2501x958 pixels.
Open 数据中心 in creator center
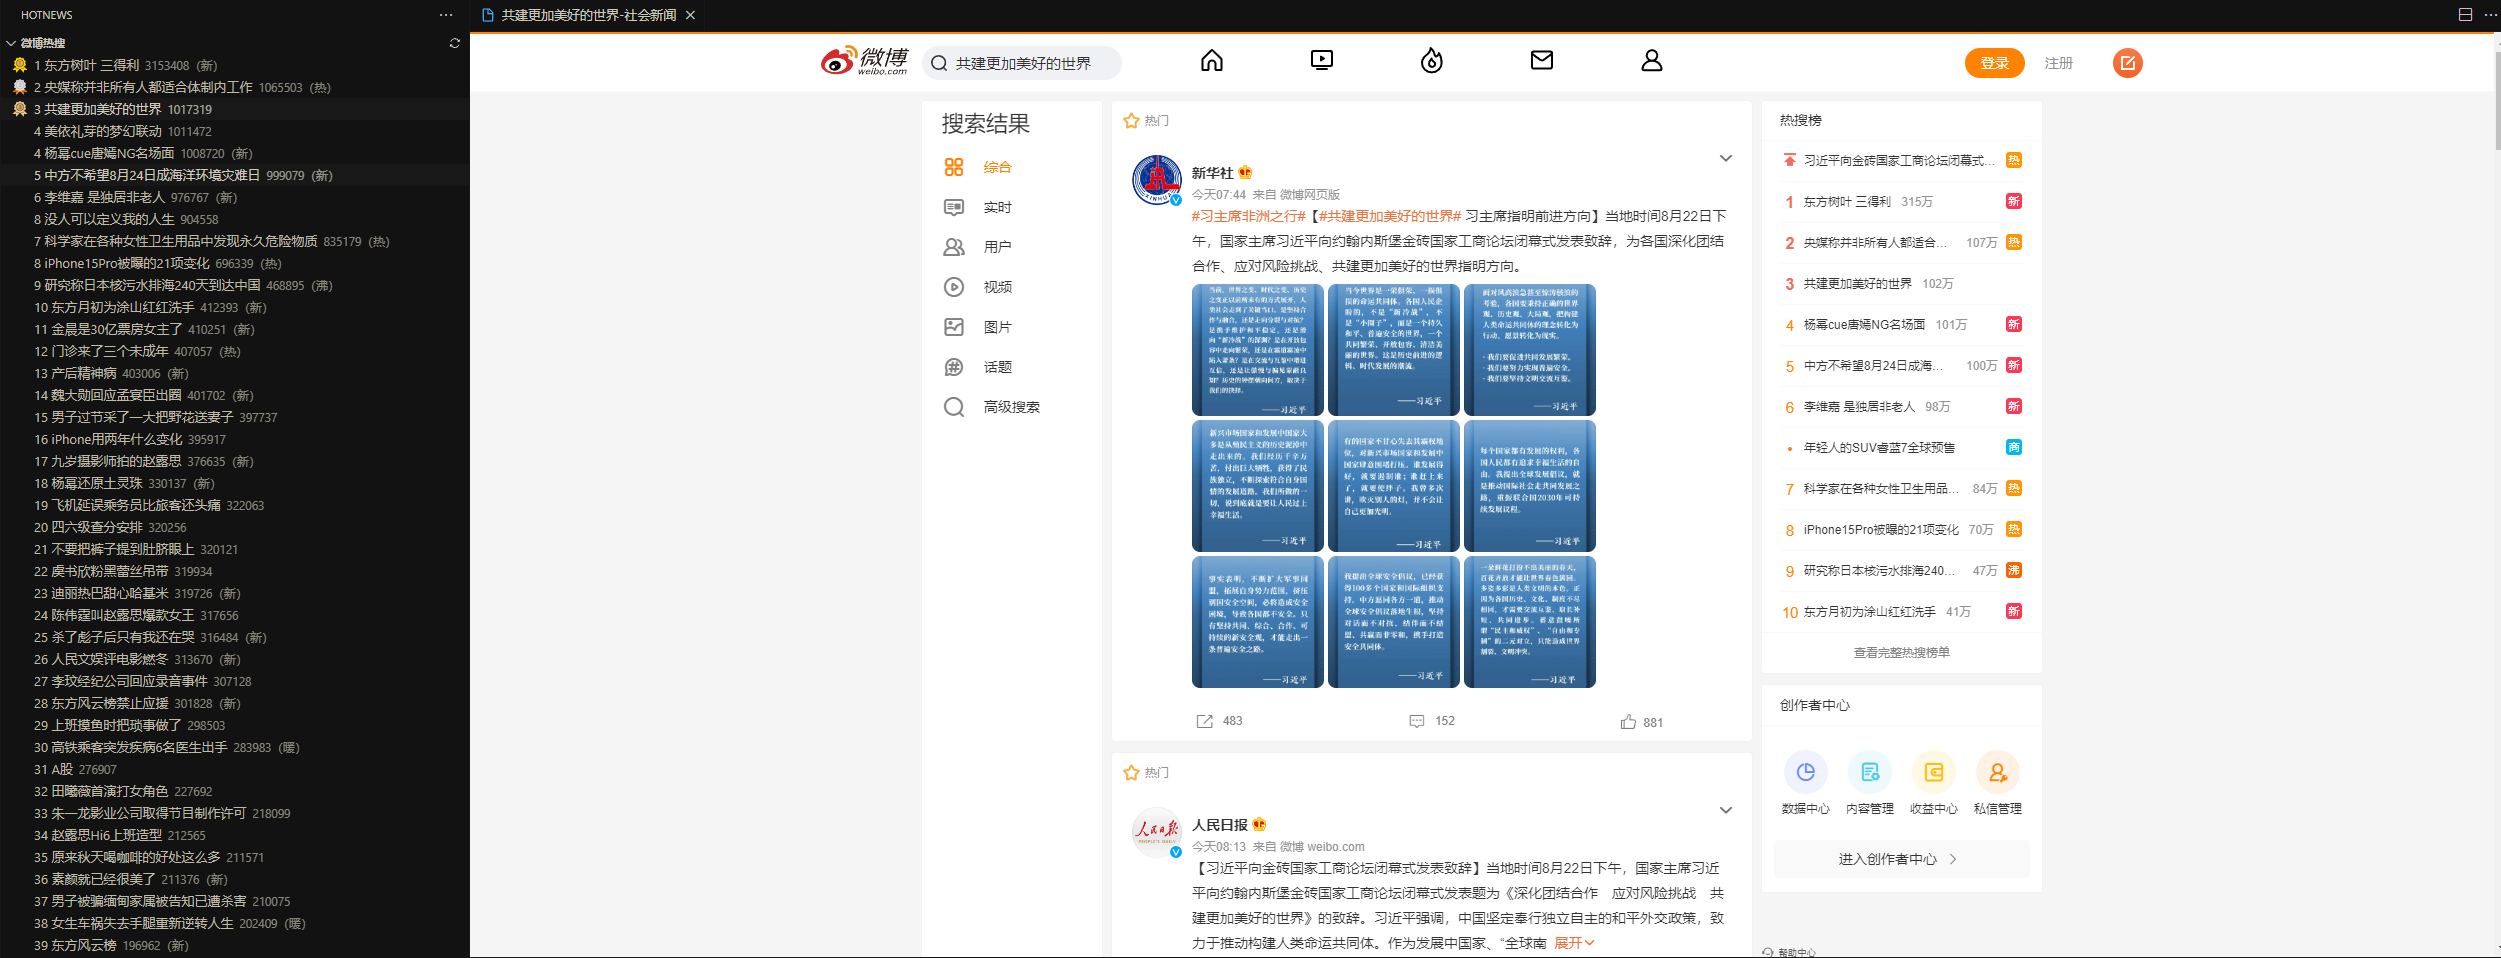coord(1805,783)
